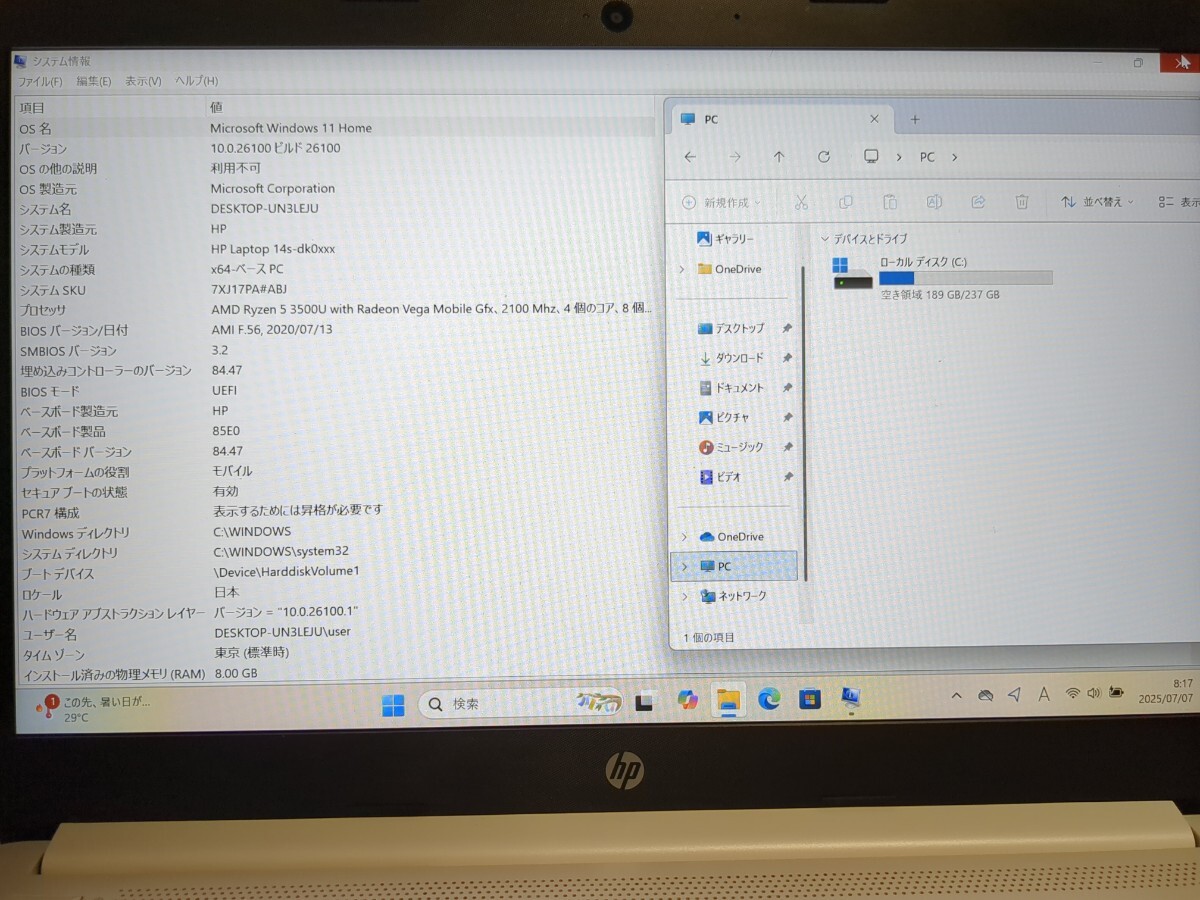The width and height of the screenshot is (1200, 900).
Task: Refresh the File Explorer PC view
Action: pyautogui.click(x=824, y=157)
